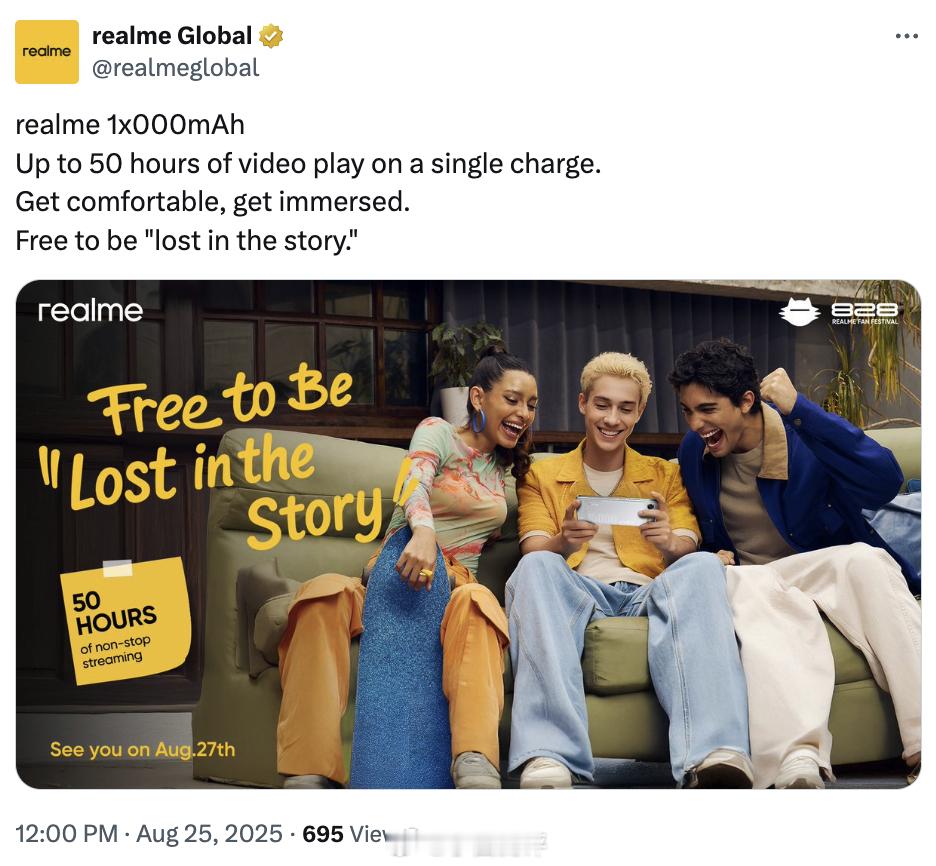Click the "realme 1x000mAh" tweet line
This screenshot has height=866, width=936.
[130, 125]
